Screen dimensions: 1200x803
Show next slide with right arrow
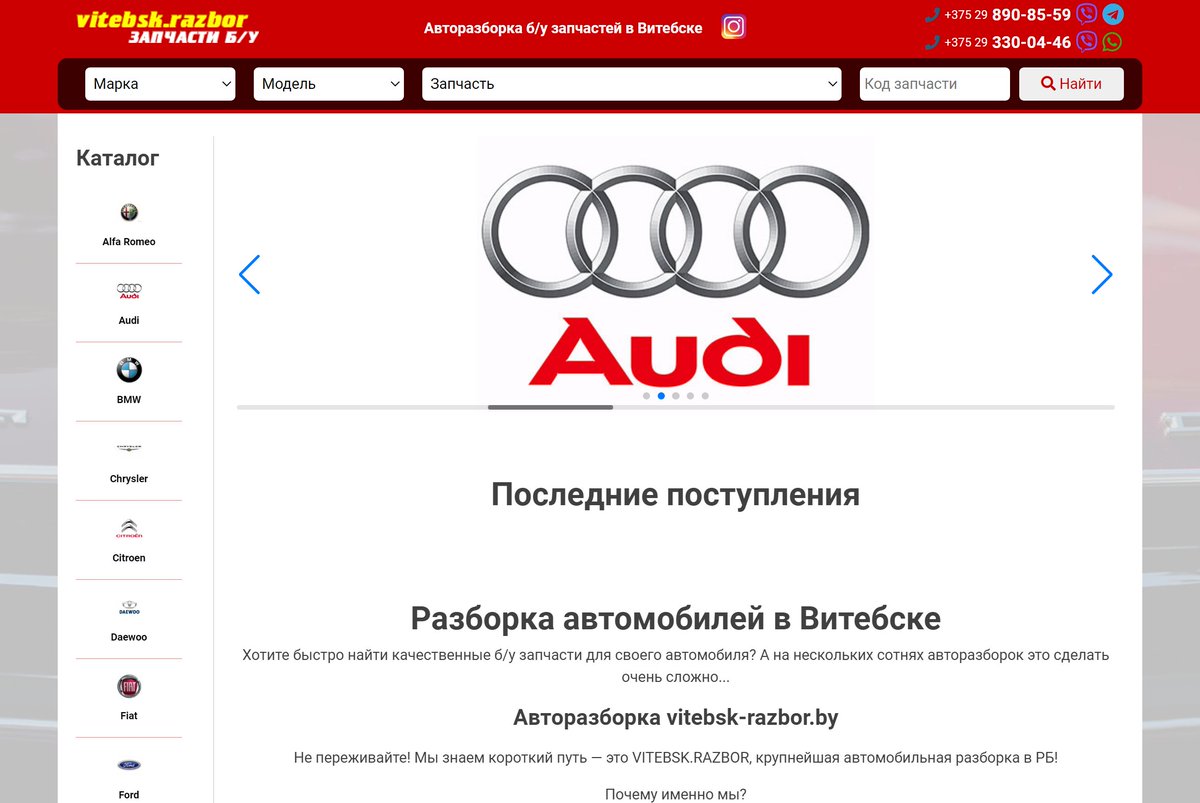click(x=1101, y=274)
